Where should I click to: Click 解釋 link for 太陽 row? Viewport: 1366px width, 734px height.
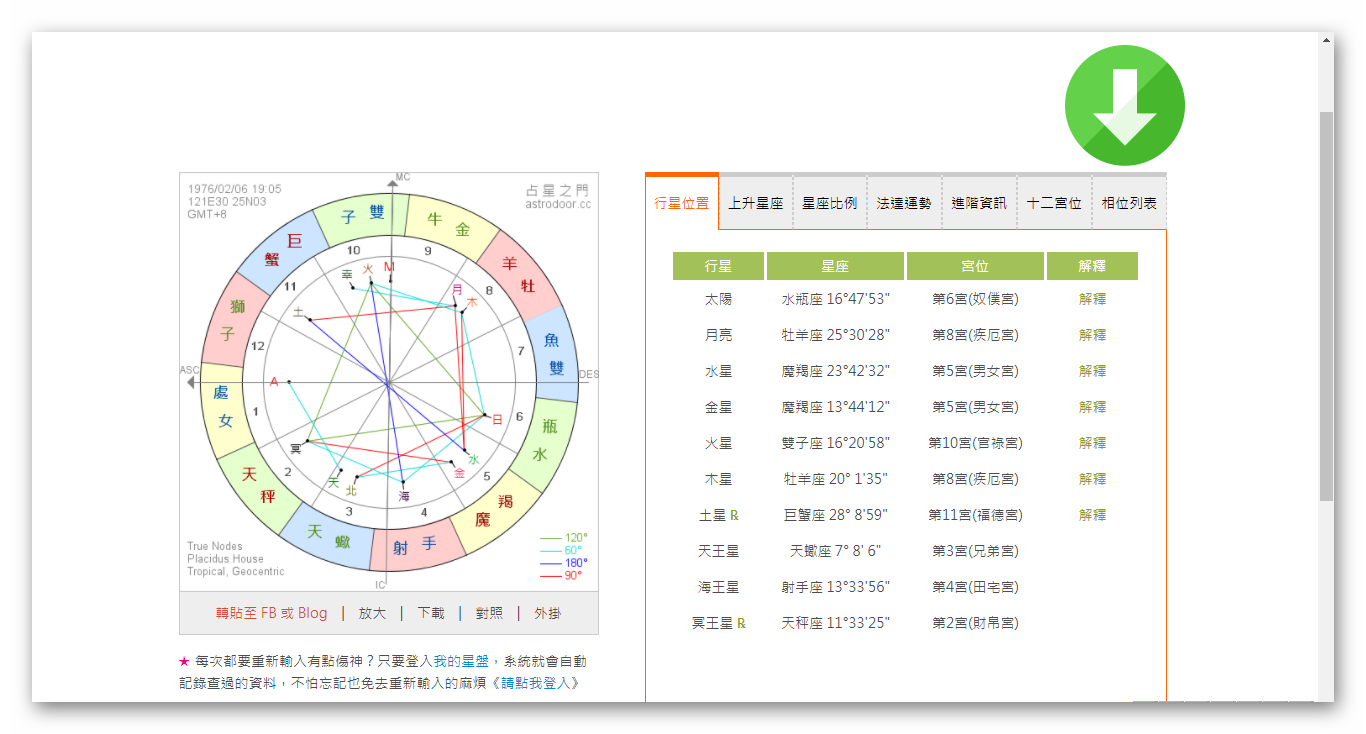pyautogui.click(x=1093, y=299)
